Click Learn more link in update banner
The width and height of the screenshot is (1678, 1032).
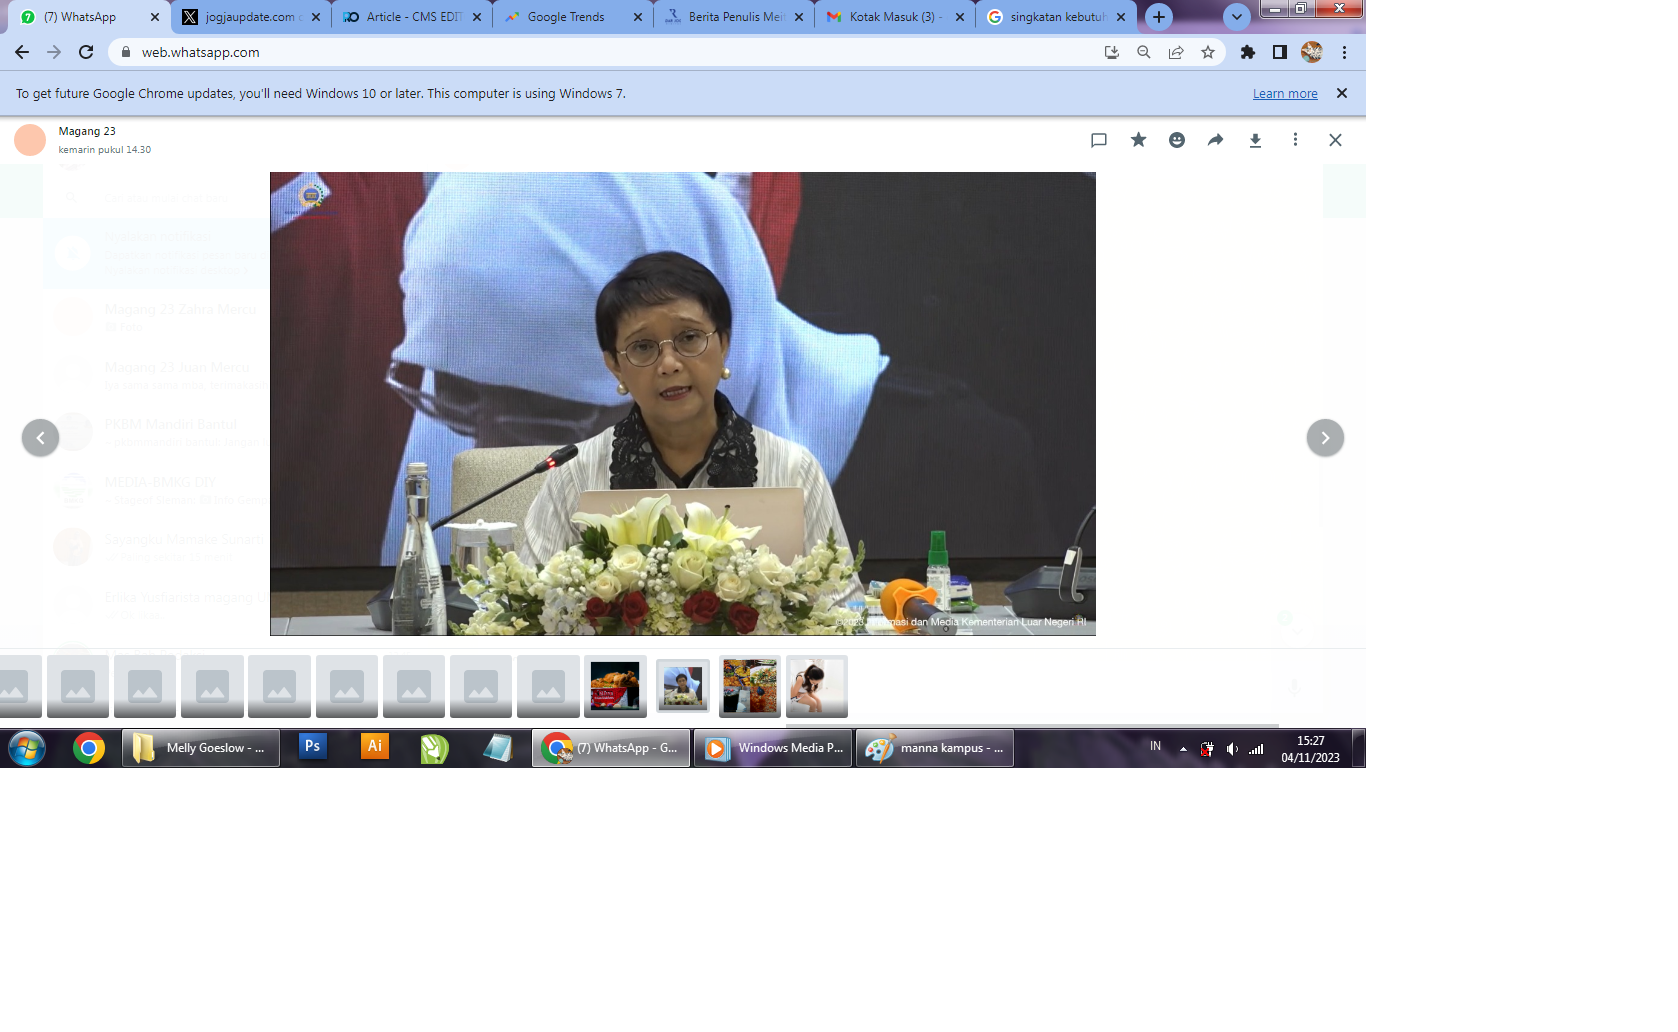[x=1285, y=94]
